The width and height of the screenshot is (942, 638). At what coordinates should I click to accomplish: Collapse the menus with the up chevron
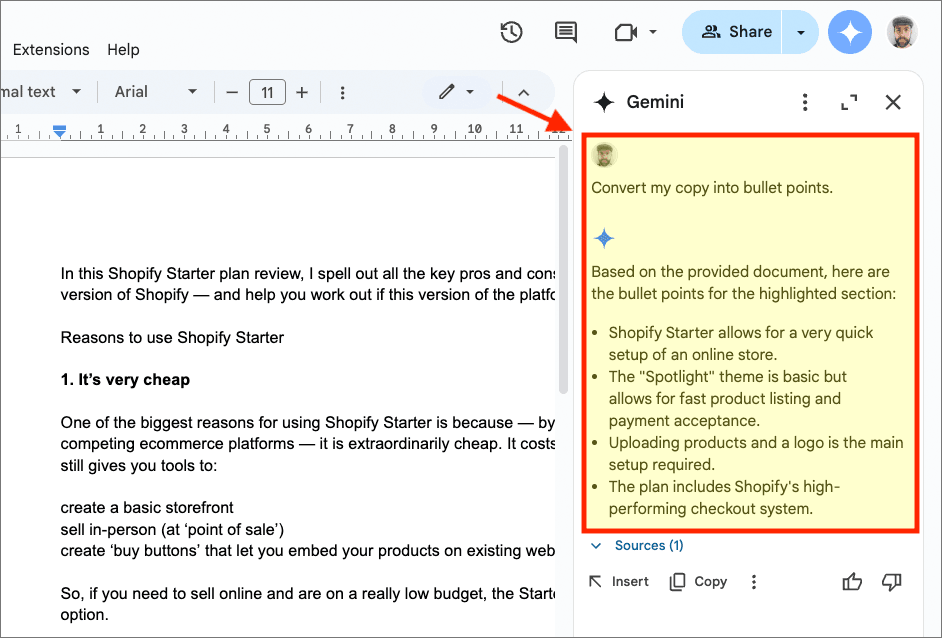click(523, 93)
